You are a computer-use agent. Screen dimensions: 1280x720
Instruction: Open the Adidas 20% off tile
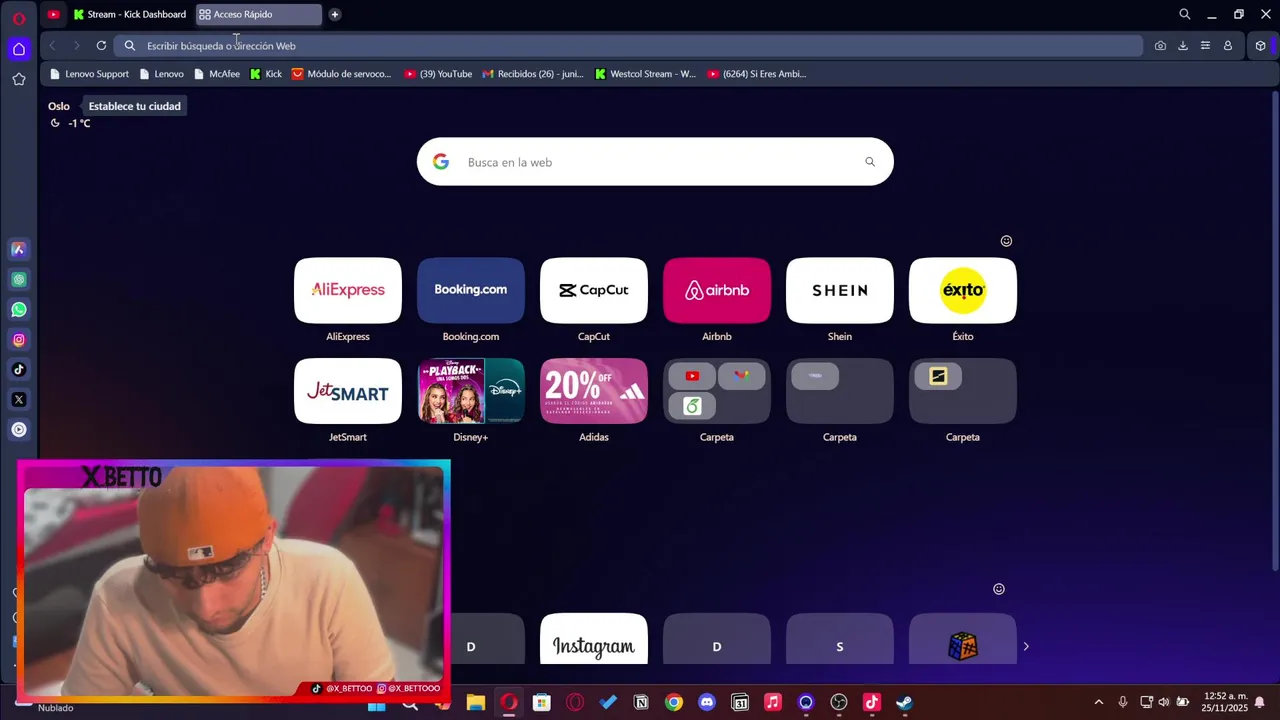coord(594,391)
